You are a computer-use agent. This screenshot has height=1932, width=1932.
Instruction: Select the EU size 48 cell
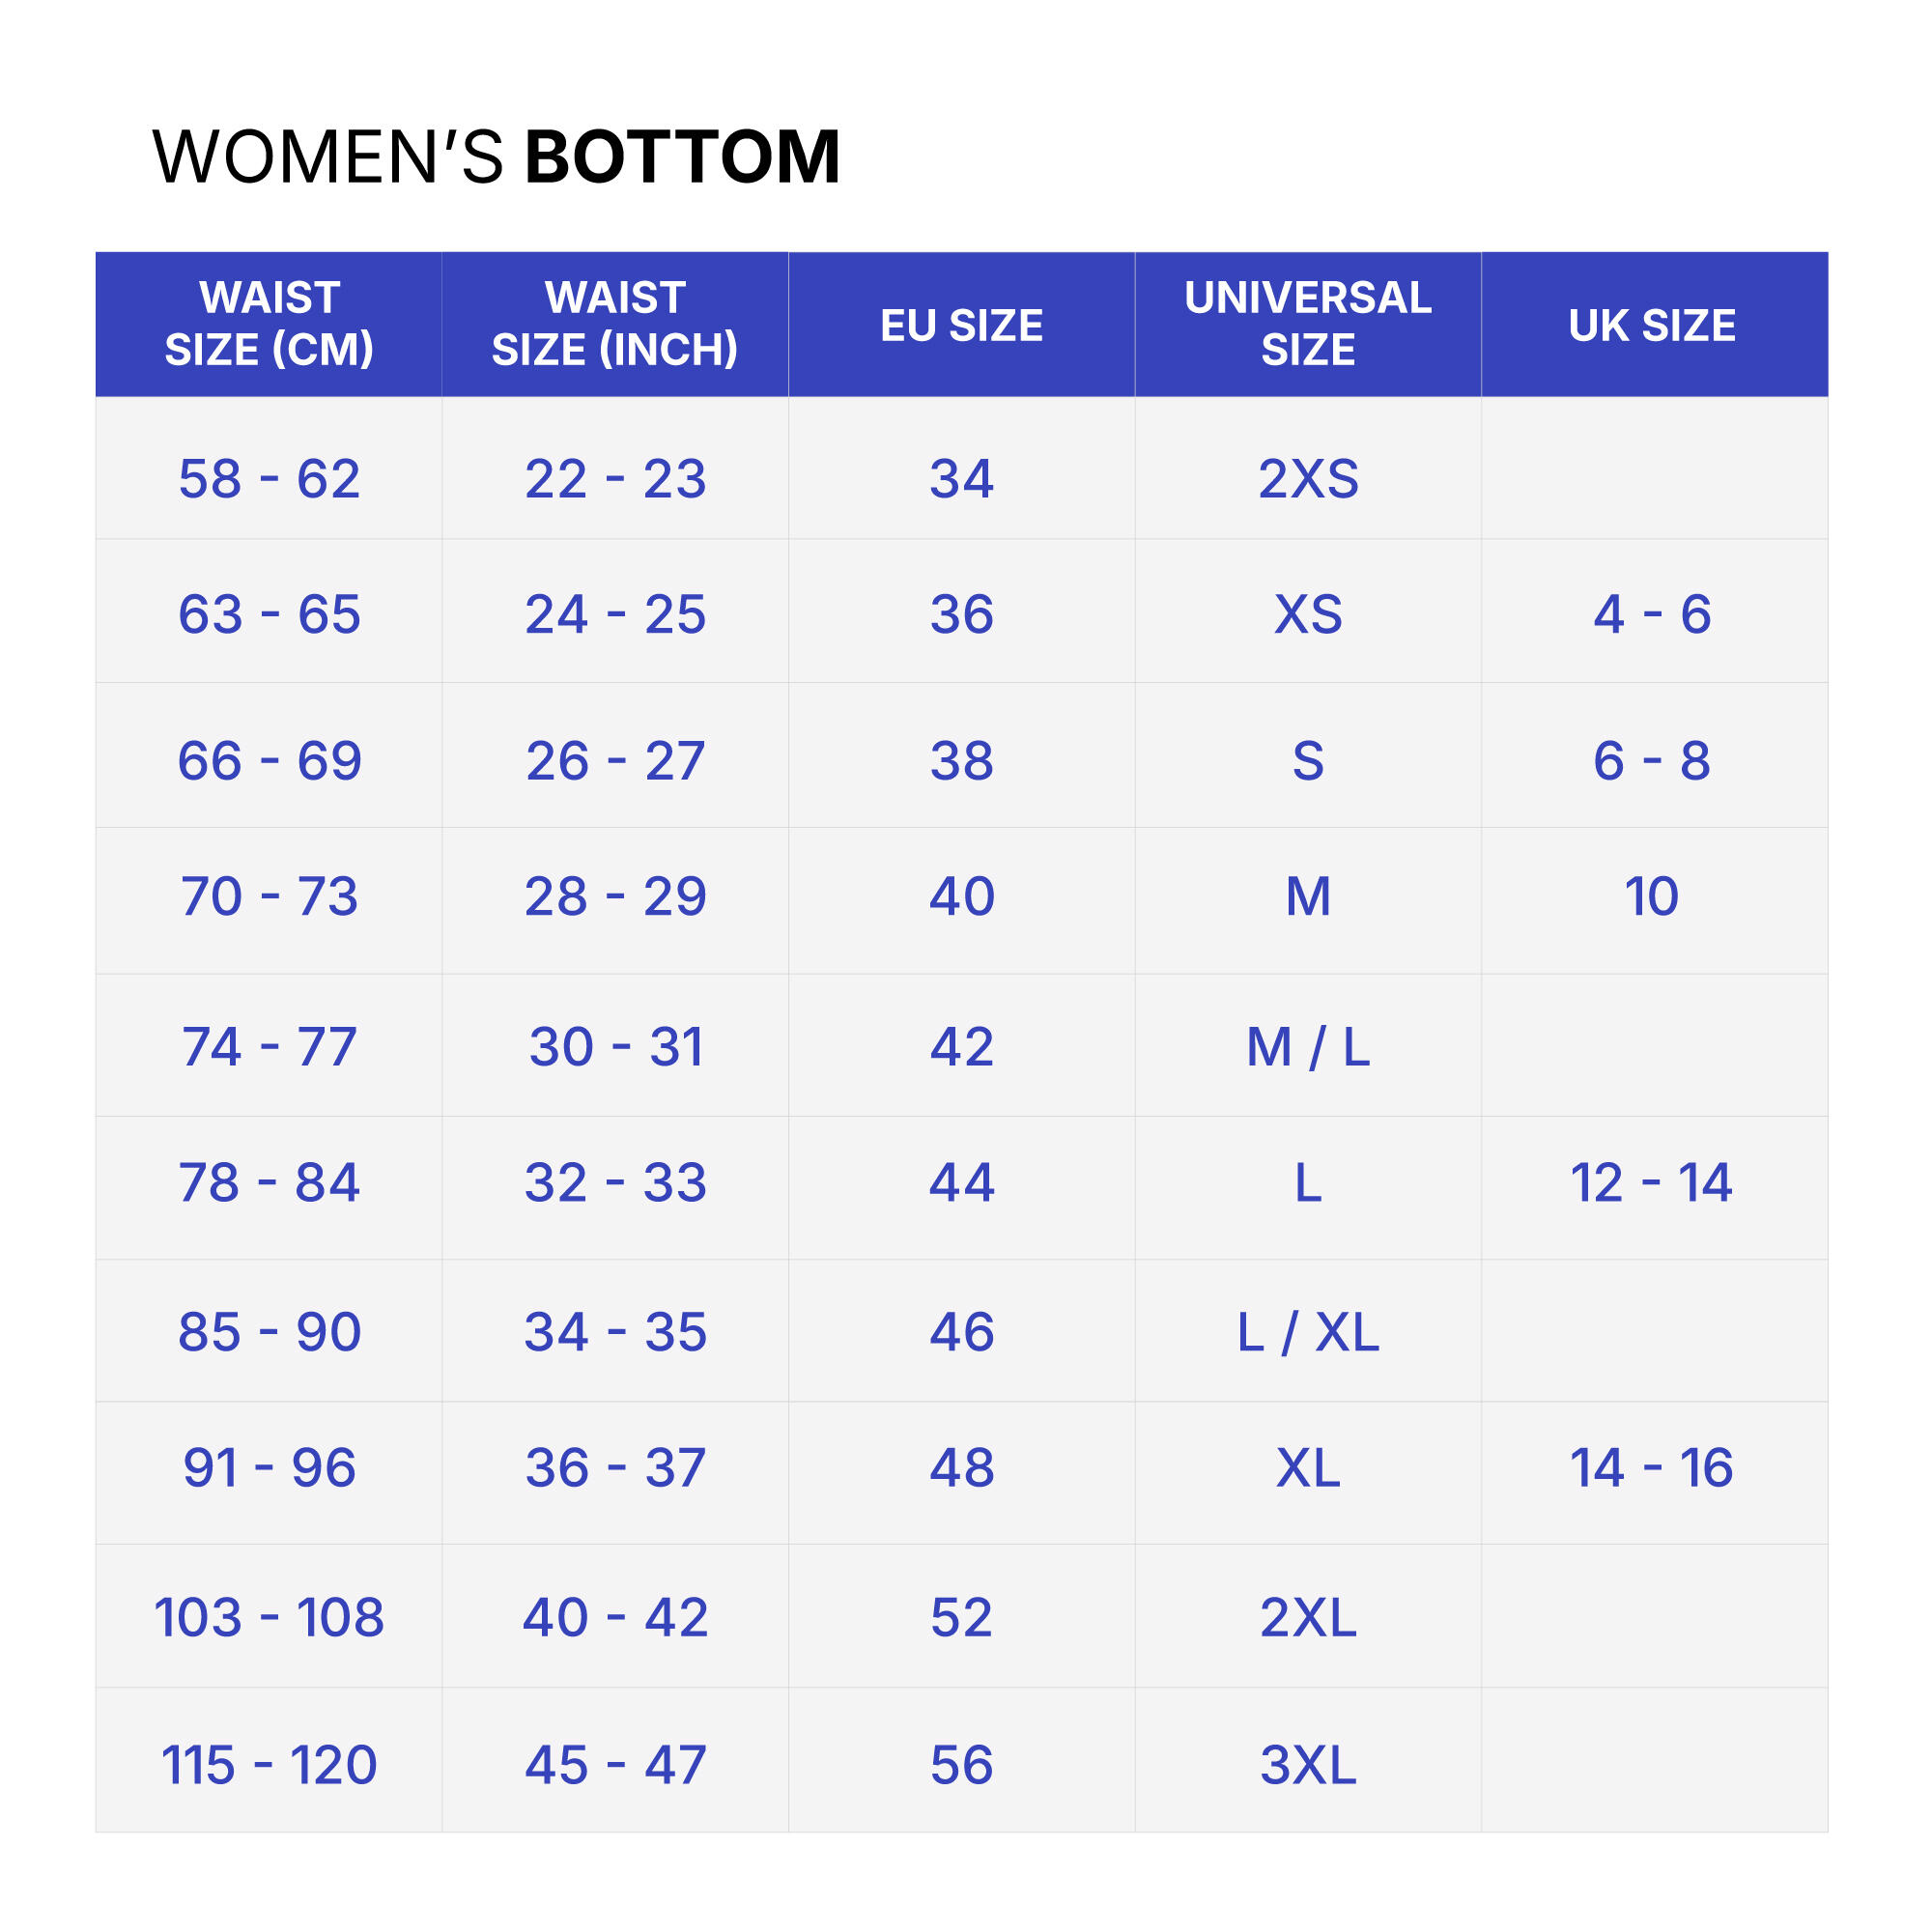pyautogui.click(x=961, y=1467)
